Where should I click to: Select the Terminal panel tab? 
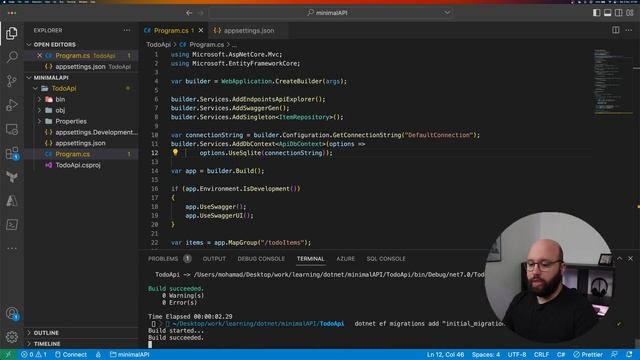(311, 258)
